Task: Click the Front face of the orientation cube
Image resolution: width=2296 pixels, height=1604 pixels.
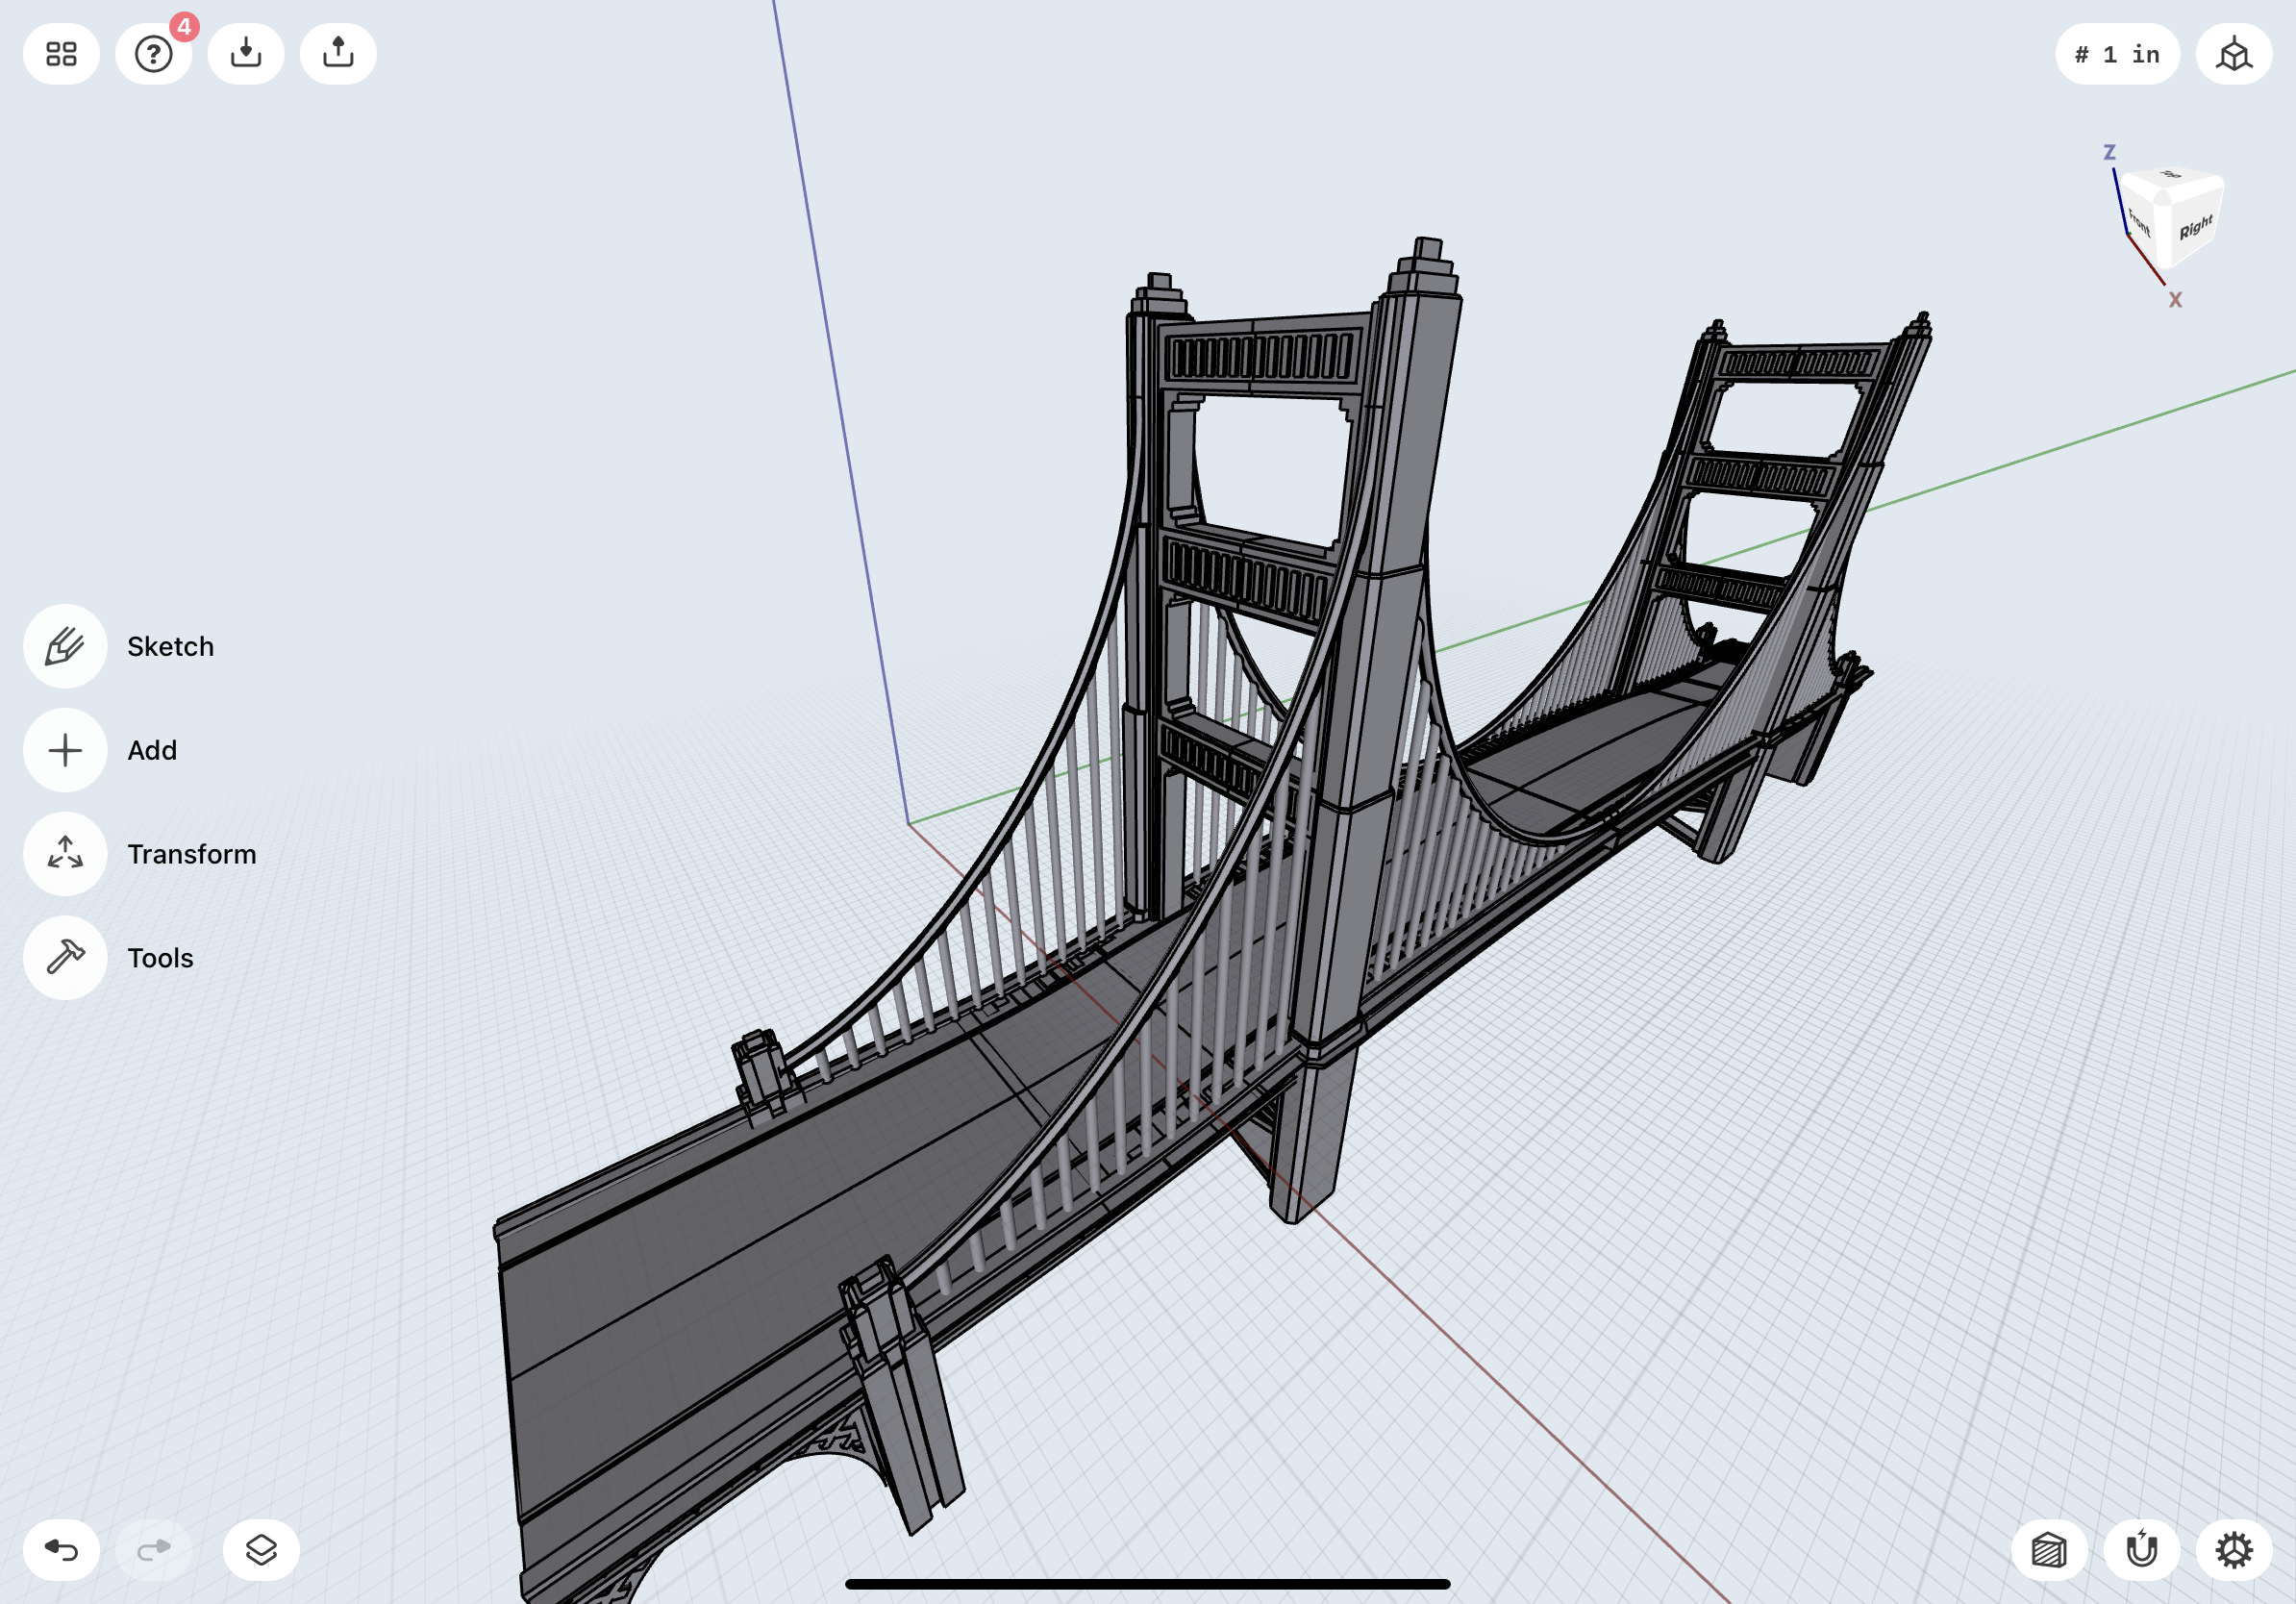Action: tap(2140, 222)
